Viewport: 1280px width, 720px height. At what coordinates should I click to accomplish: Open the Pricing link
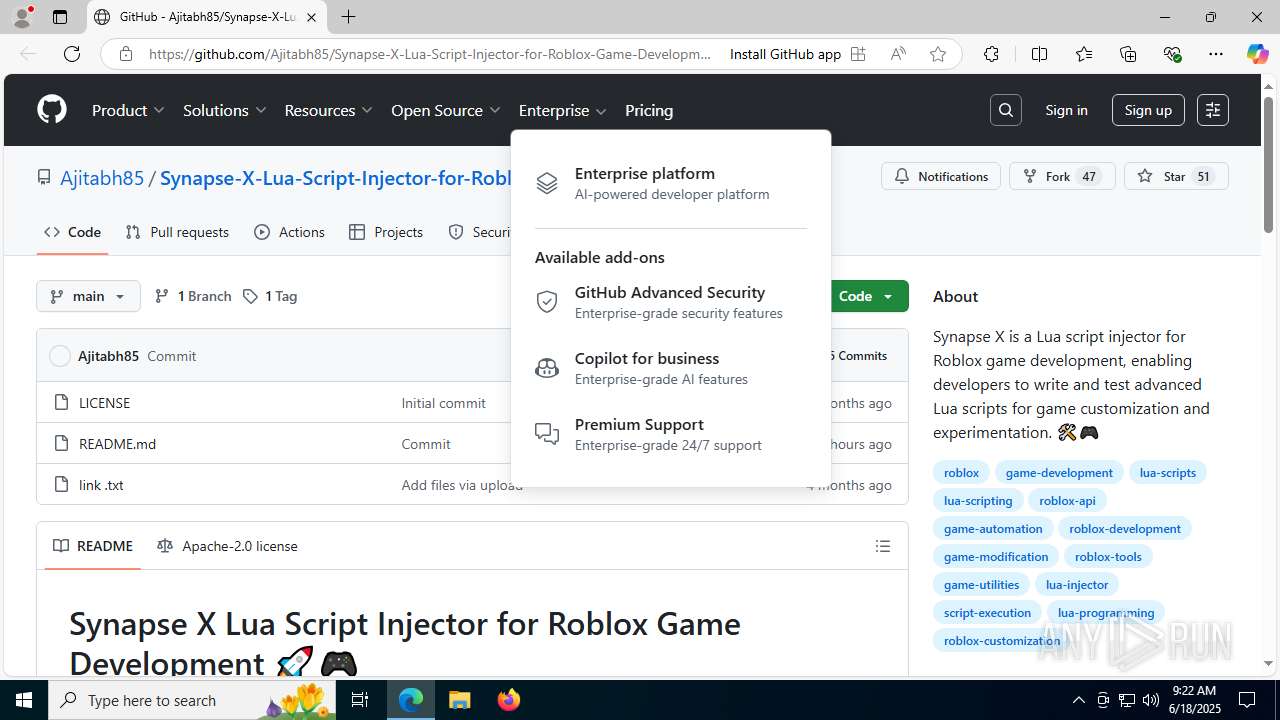coord(649,110)
